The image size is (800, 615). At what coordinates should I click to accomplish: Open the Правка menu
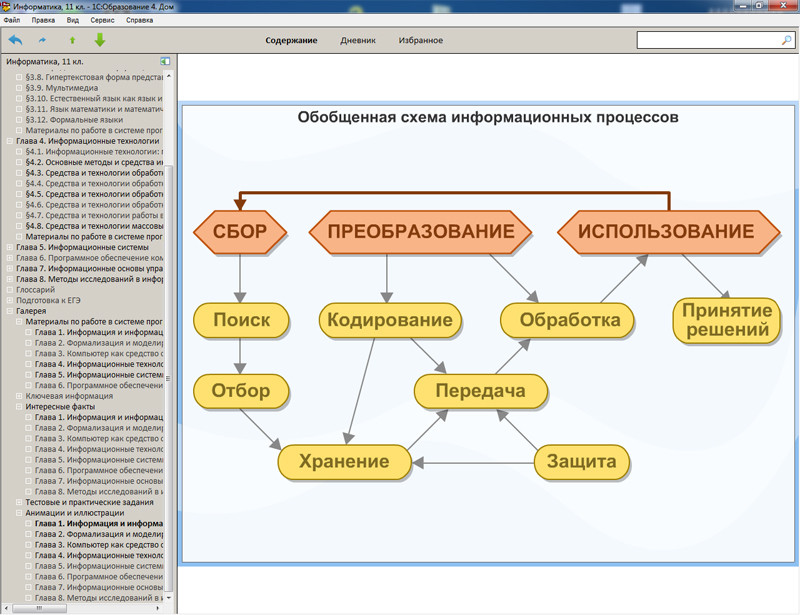(x=43, y=20)
